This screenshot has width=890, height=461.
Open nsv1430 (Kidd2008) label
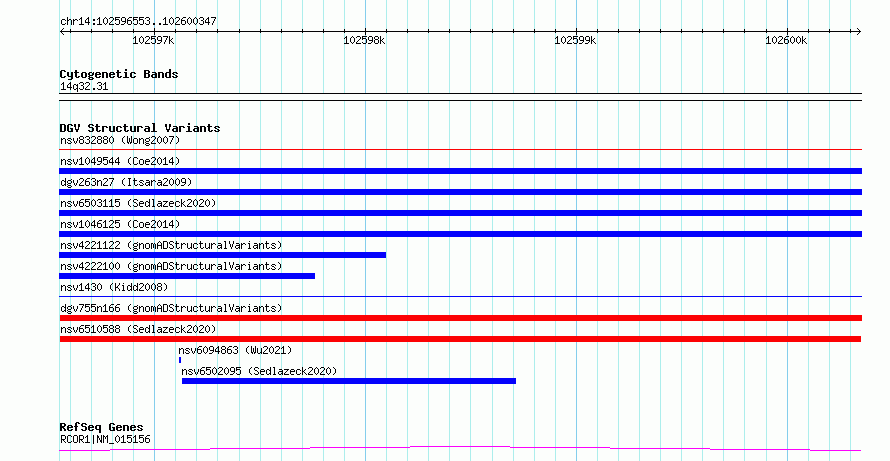click(x=114, y=287)
